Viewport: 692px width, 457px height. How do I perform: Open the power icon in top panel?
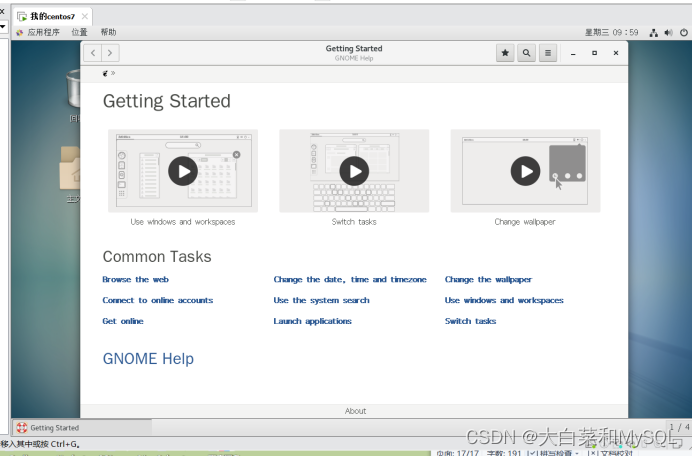coord(684,33)
